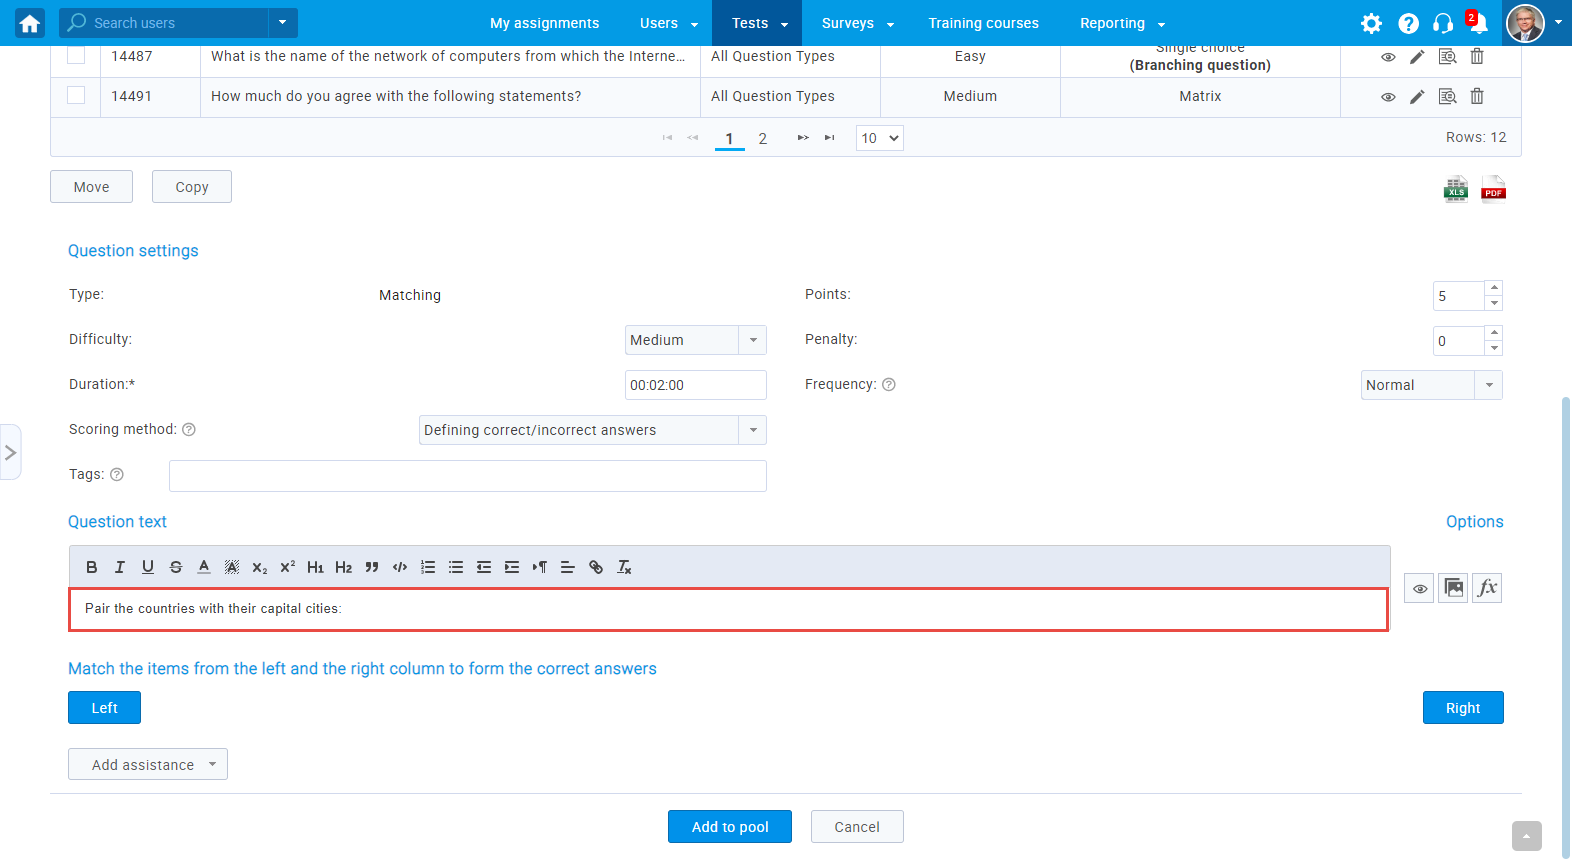Go to page 2 of the questions table

(x=763, y=139)
